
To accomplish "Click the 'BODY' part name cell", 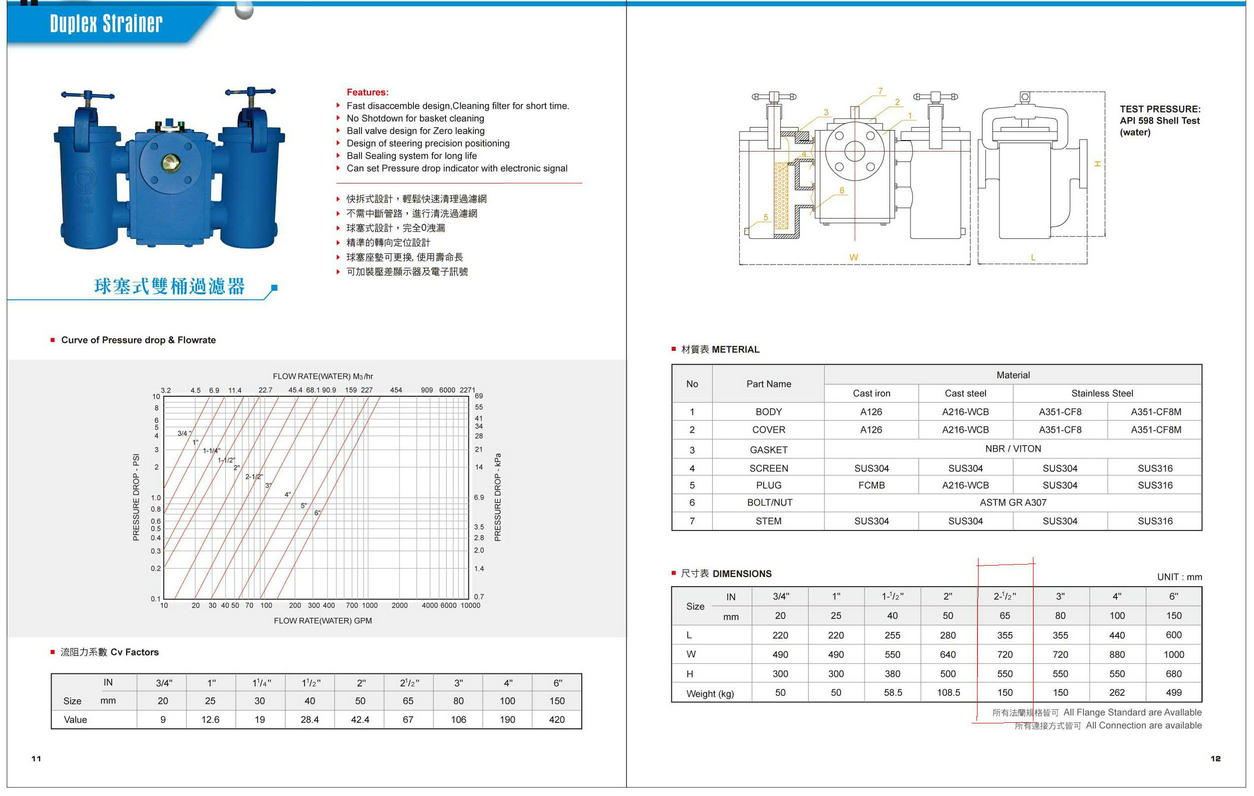I will (769, 412).
